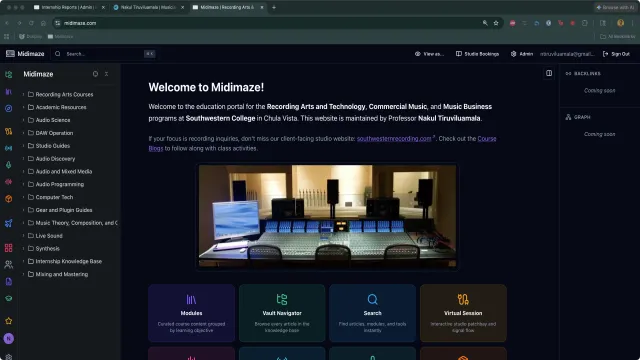Image resolution: width=640 pixels, height=360 pixels.
Task: Click the users group icon in left rail
Action: pyautogui.click(x=9, y=264)
